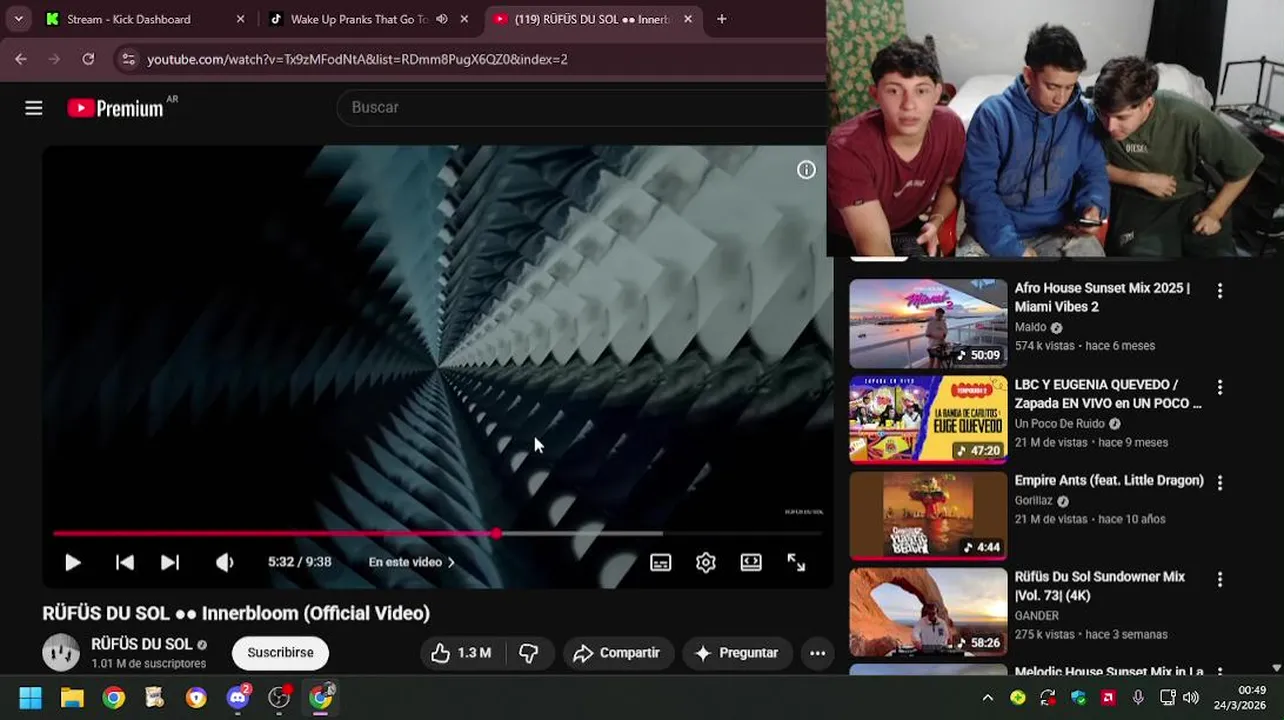Open options for LBC Y EUGENIA QUEVEDO
This screenshot has width=1284, height=720.
[1219, 387]
